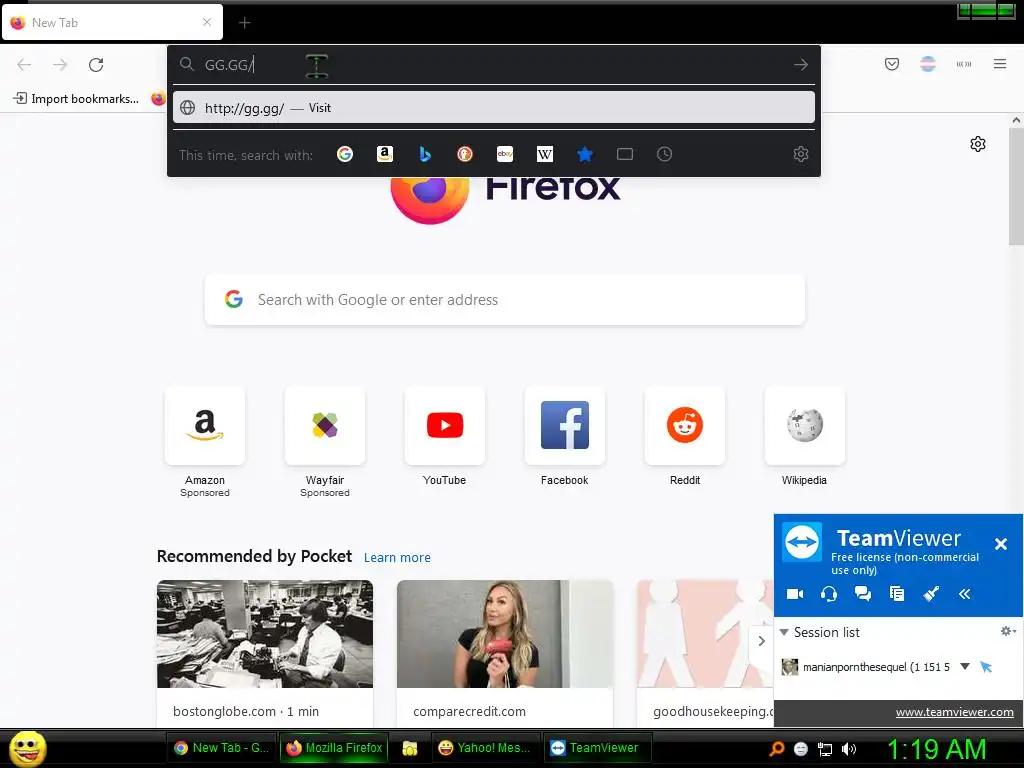Search this time with eBay icon
This screenshot has width=1024, height=768.
[x=505, y=154]
